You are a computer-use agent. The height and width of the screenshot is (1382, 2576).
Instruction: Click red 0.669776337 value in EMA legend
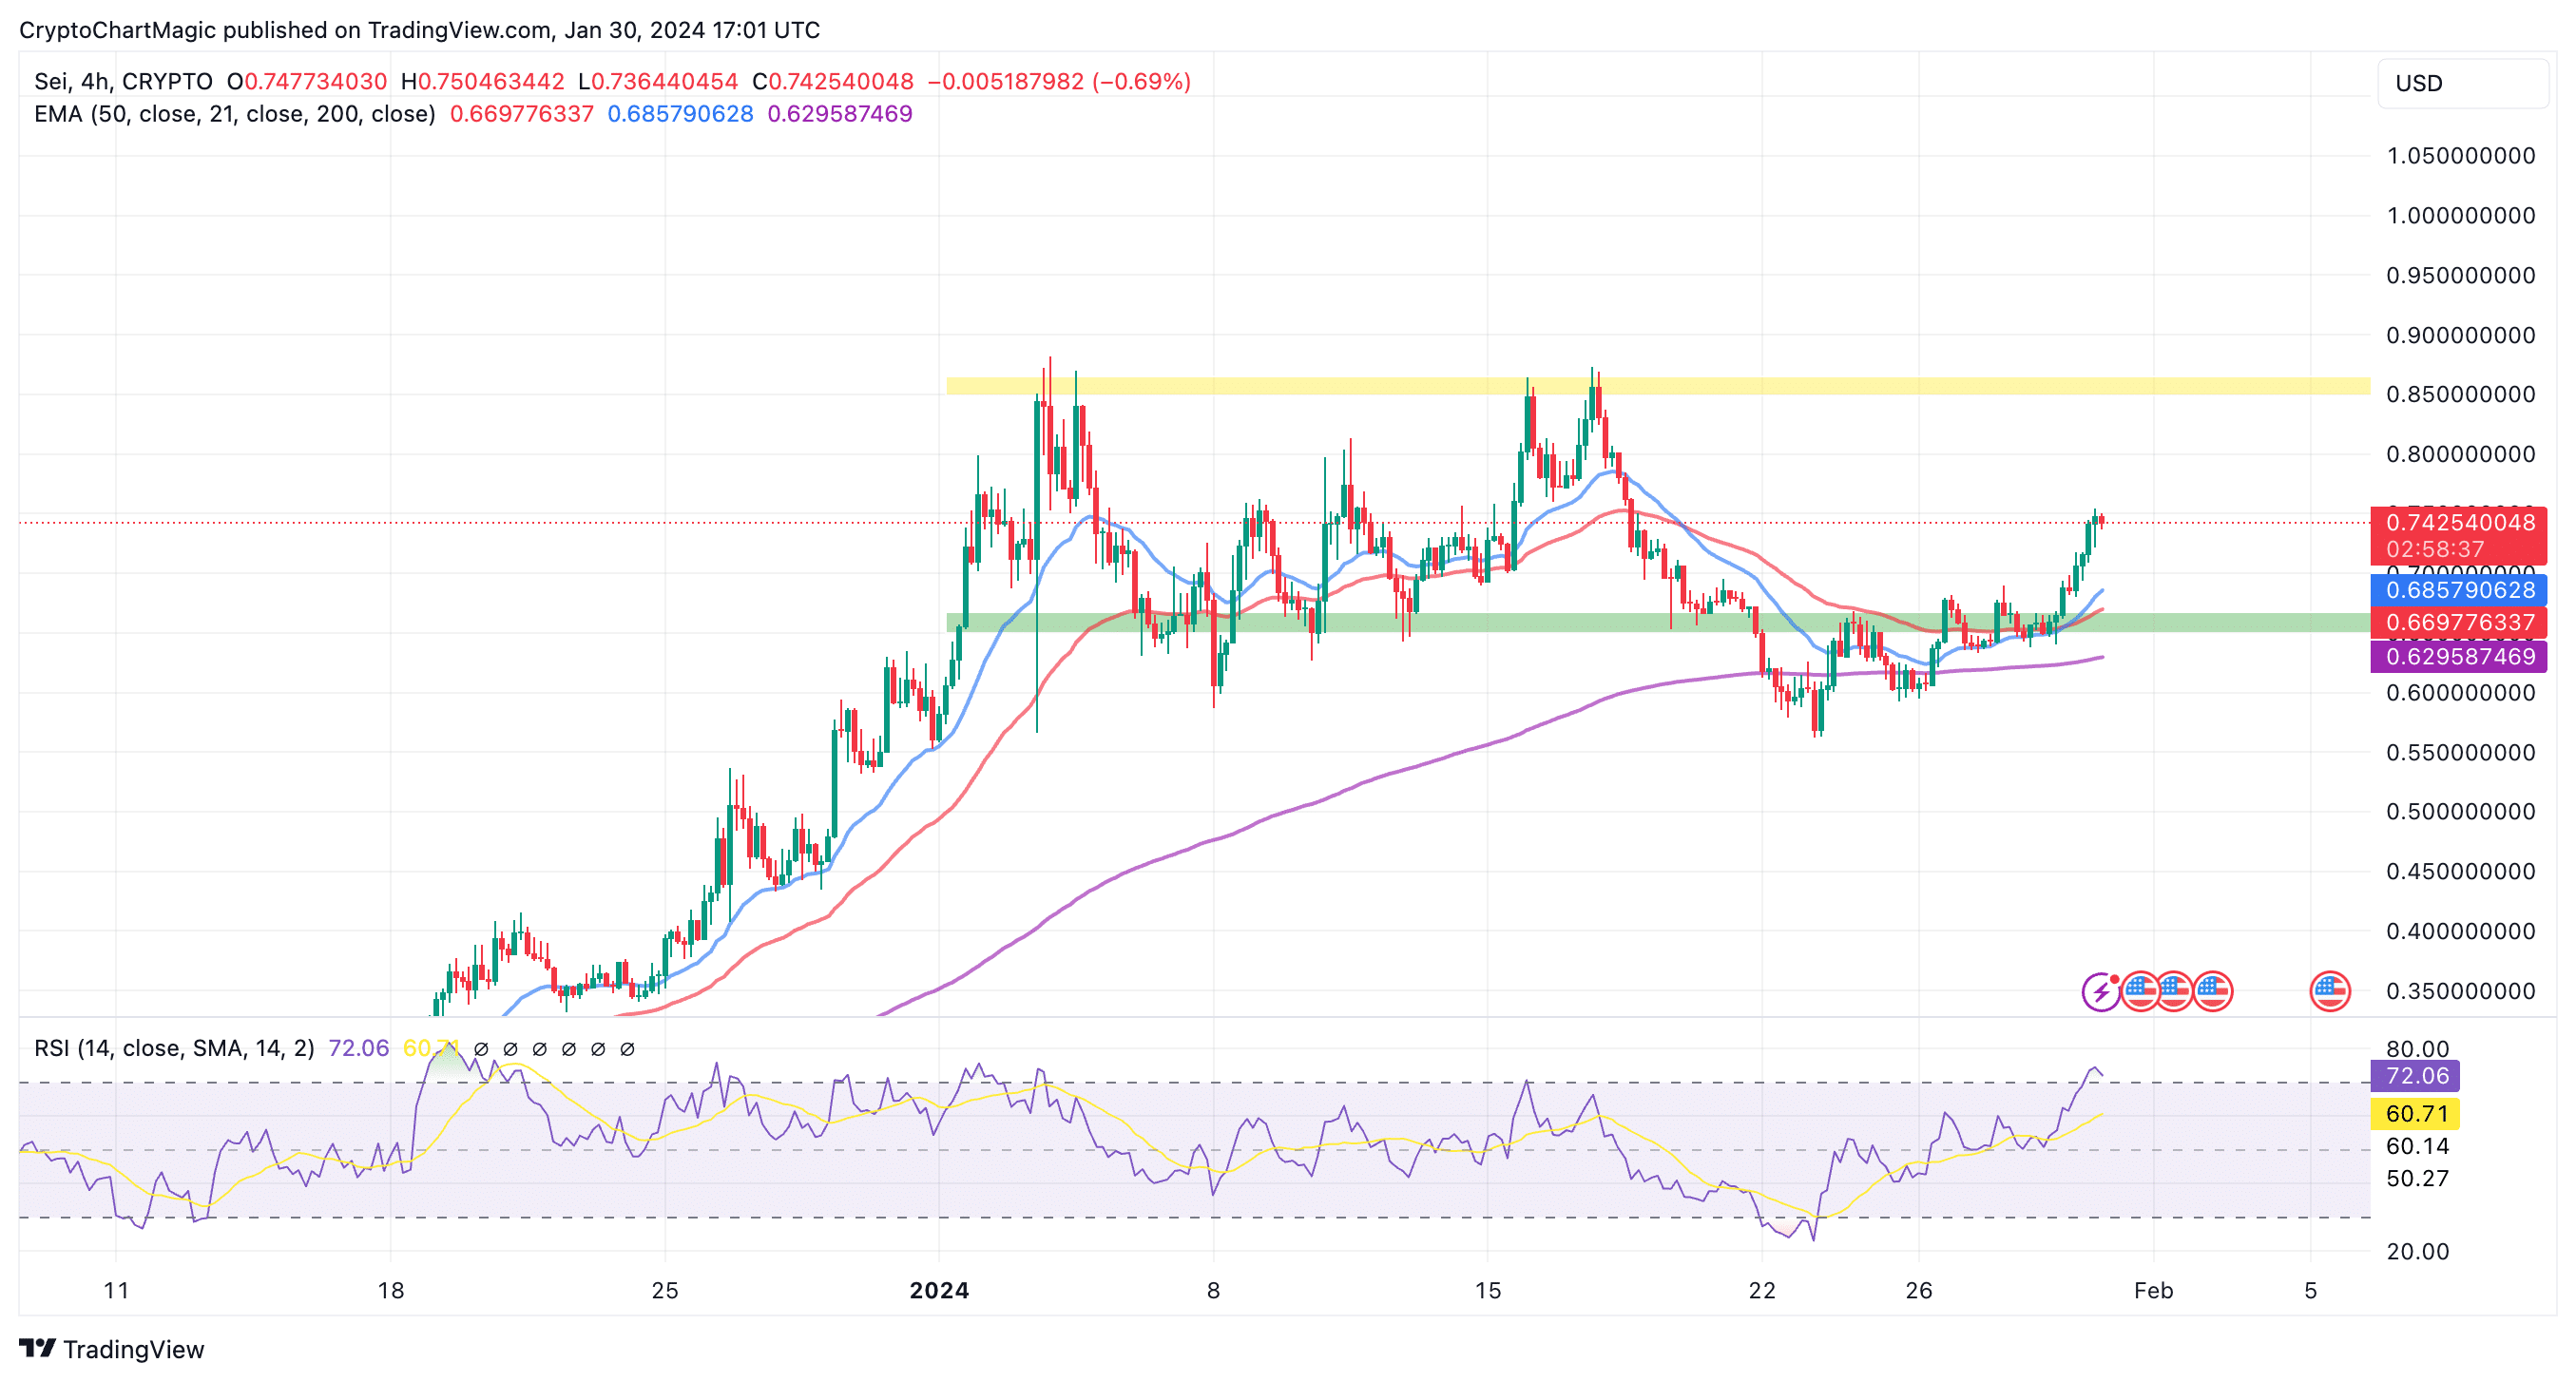522,114
